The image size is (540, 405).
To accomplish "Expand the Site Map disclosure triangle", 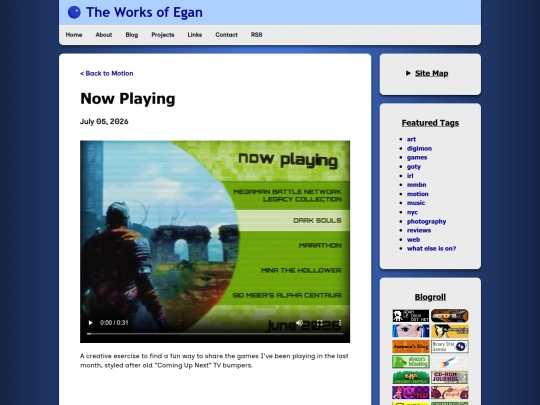I will (x=408, y=73).
